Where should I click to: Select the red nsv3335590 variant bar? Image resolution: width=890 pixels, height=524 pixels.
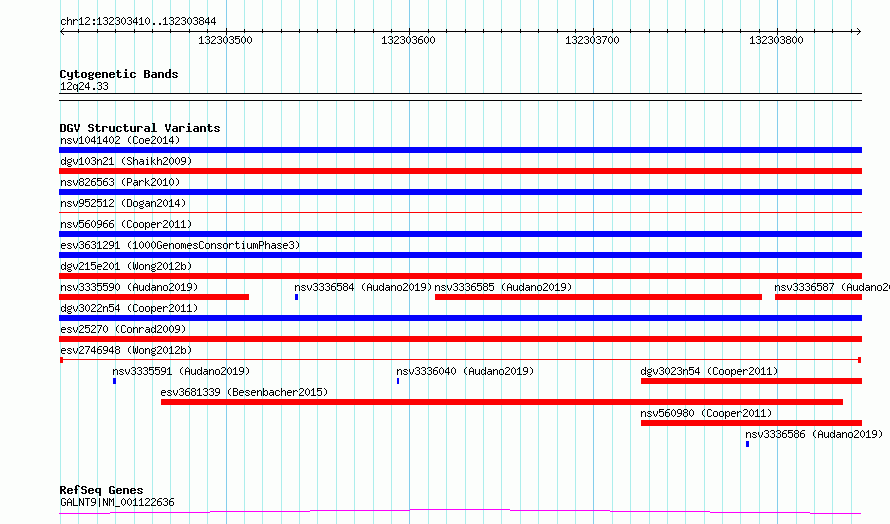[x=154, y=297]
